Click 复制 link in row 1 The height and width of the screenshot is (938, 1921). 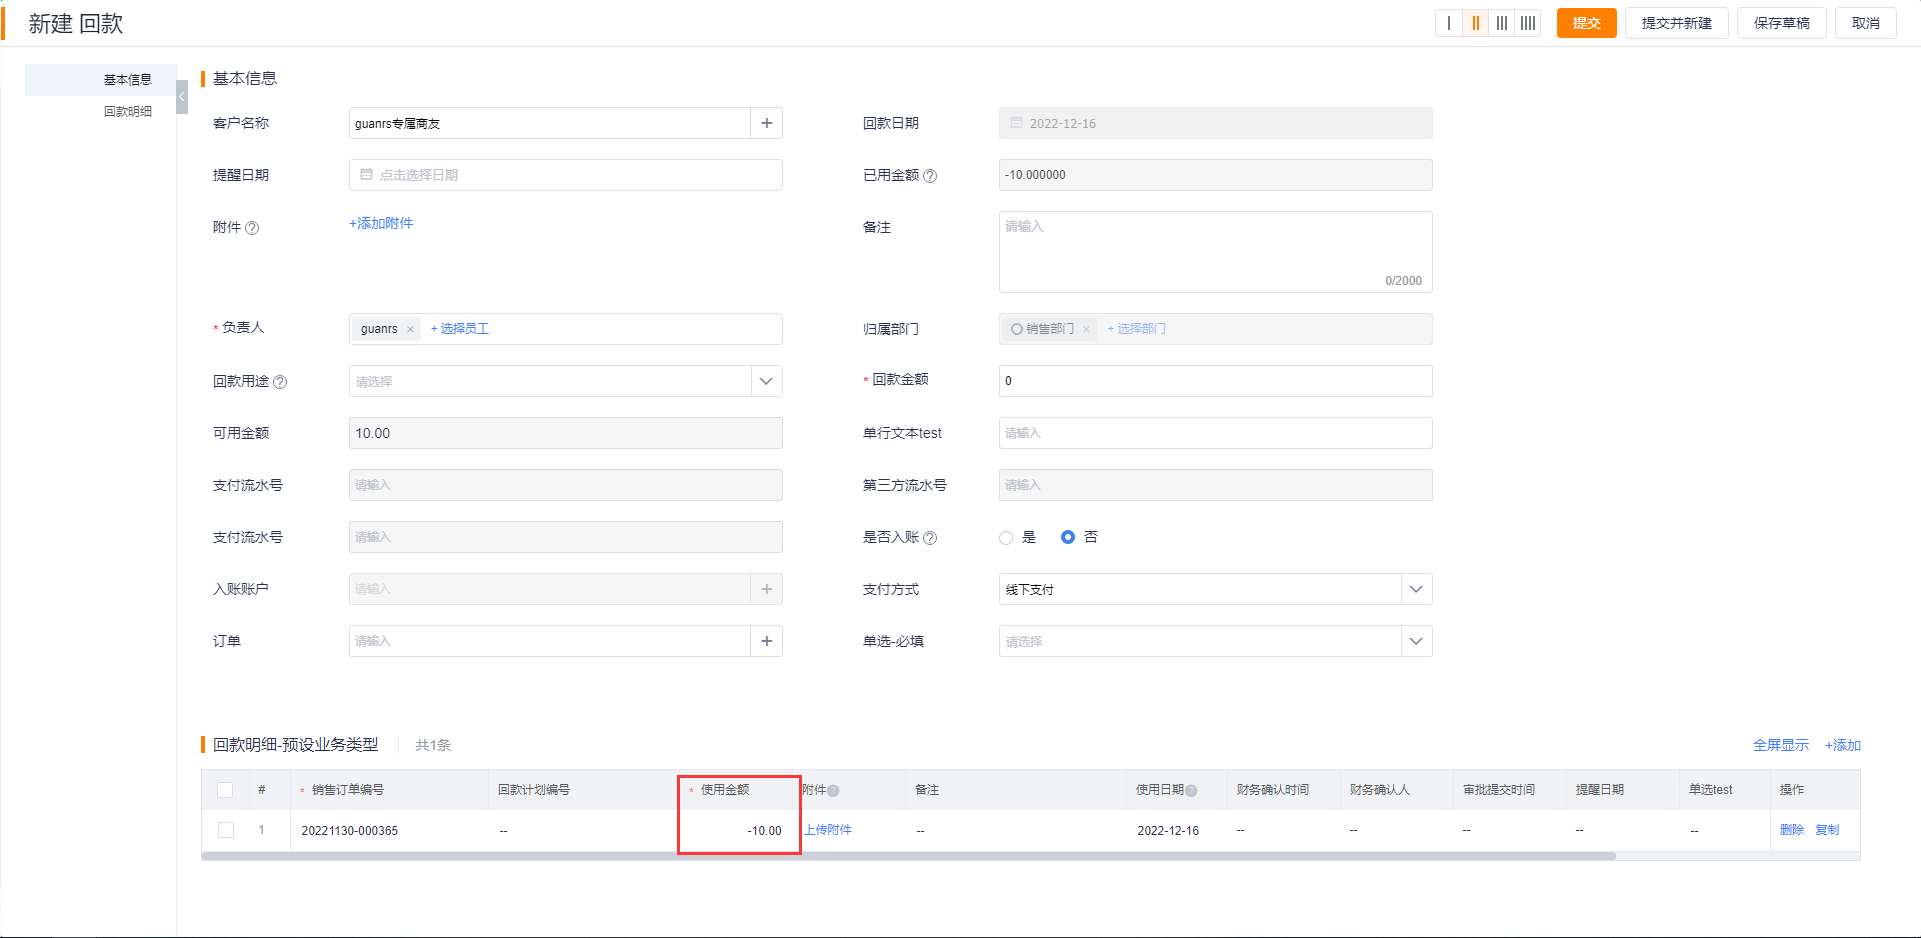click(1827, 830)
